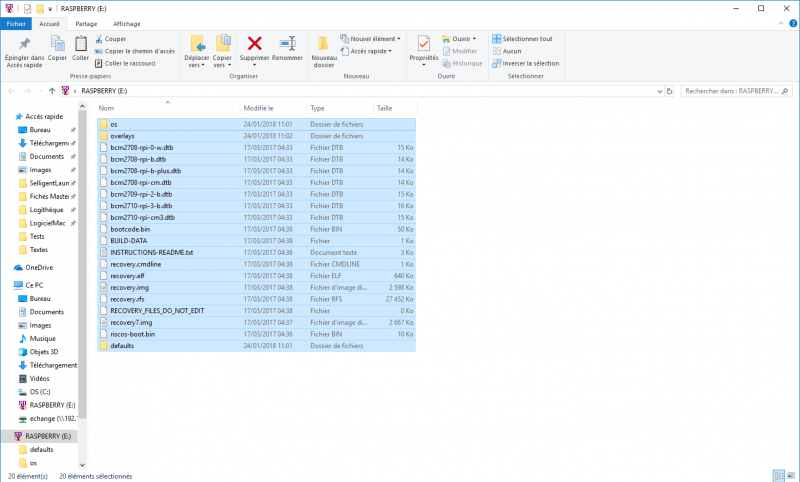800x482 pixels.
Task: Click the red Supprimer icon
Action: 255,43
